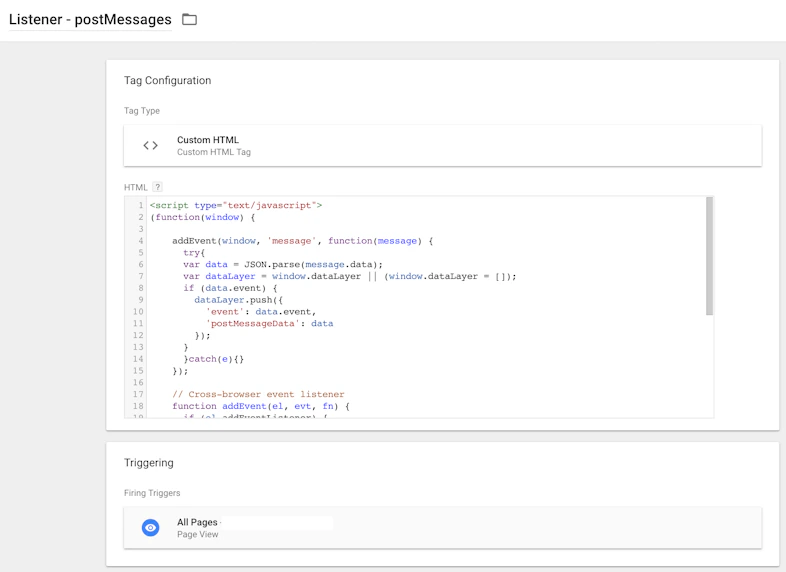Click the folder icon beside tag name
This screenshot has width=786, height=572.
pyautogui.click(x=189, y=20)
